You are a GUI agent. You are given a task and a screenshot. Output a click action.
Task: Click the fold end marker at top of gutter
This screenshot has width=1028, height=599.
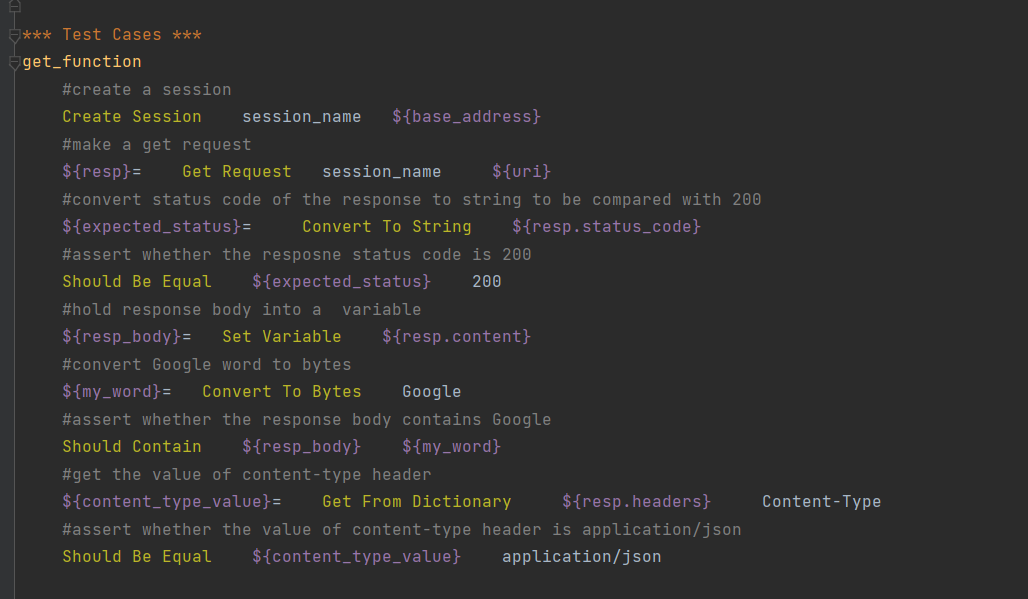(13, 6)
